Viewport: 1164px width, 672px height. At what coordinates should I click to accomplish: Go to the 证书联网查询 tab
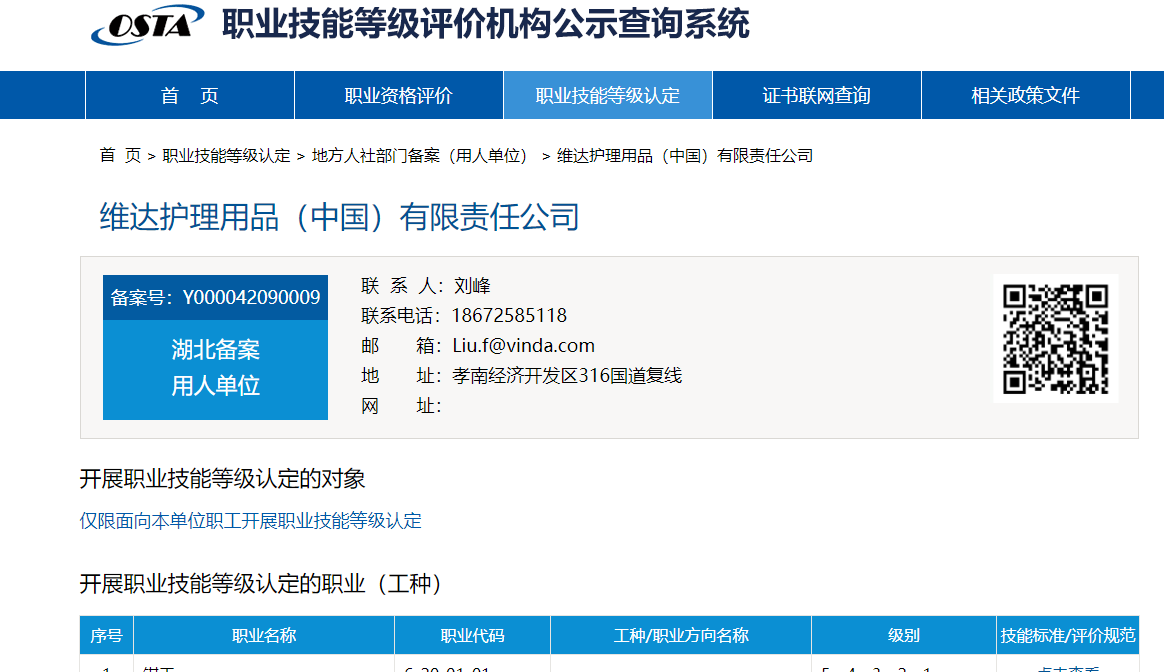817,96
